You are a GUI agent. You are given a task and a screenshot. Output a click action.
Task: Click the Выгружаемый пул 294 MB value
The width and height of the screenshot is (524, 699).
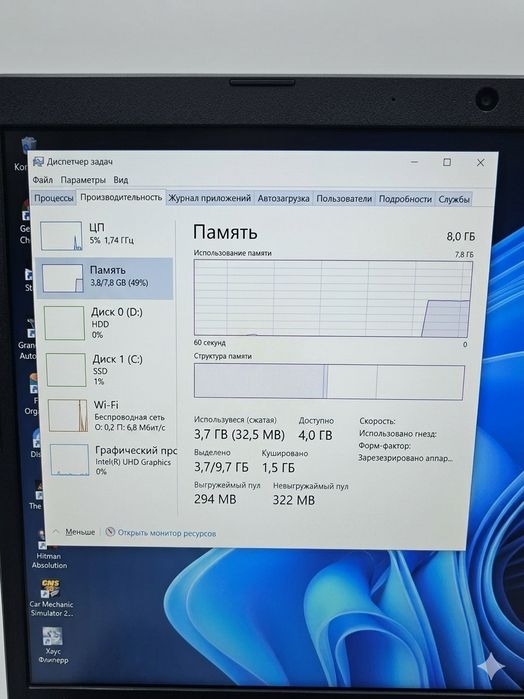[x=215, y=499]
